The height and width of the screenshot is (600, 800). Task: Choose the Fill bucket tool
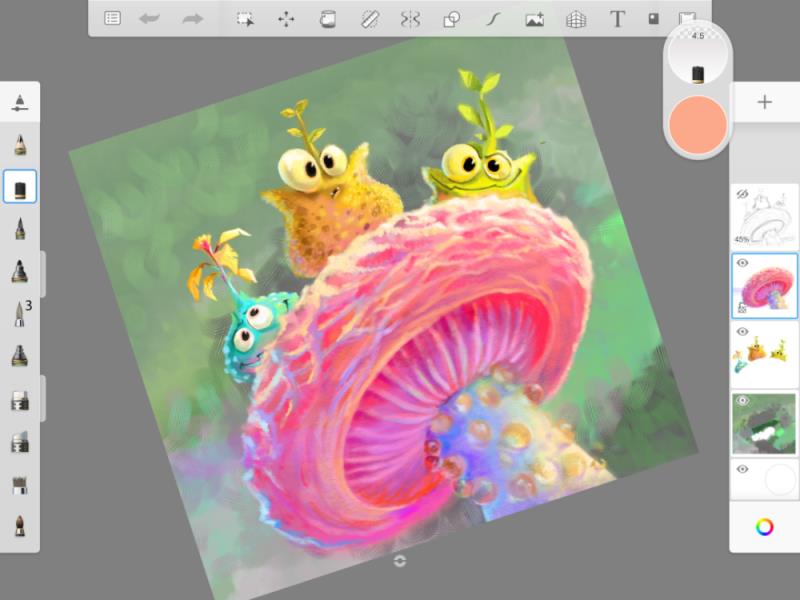point(328,19)
